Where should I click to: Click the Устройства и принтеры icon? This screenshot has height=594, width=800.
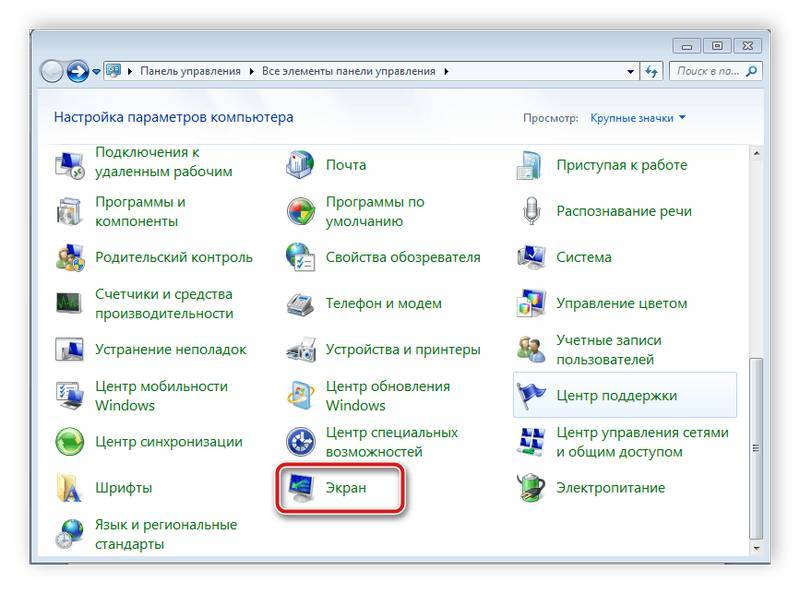300,350
